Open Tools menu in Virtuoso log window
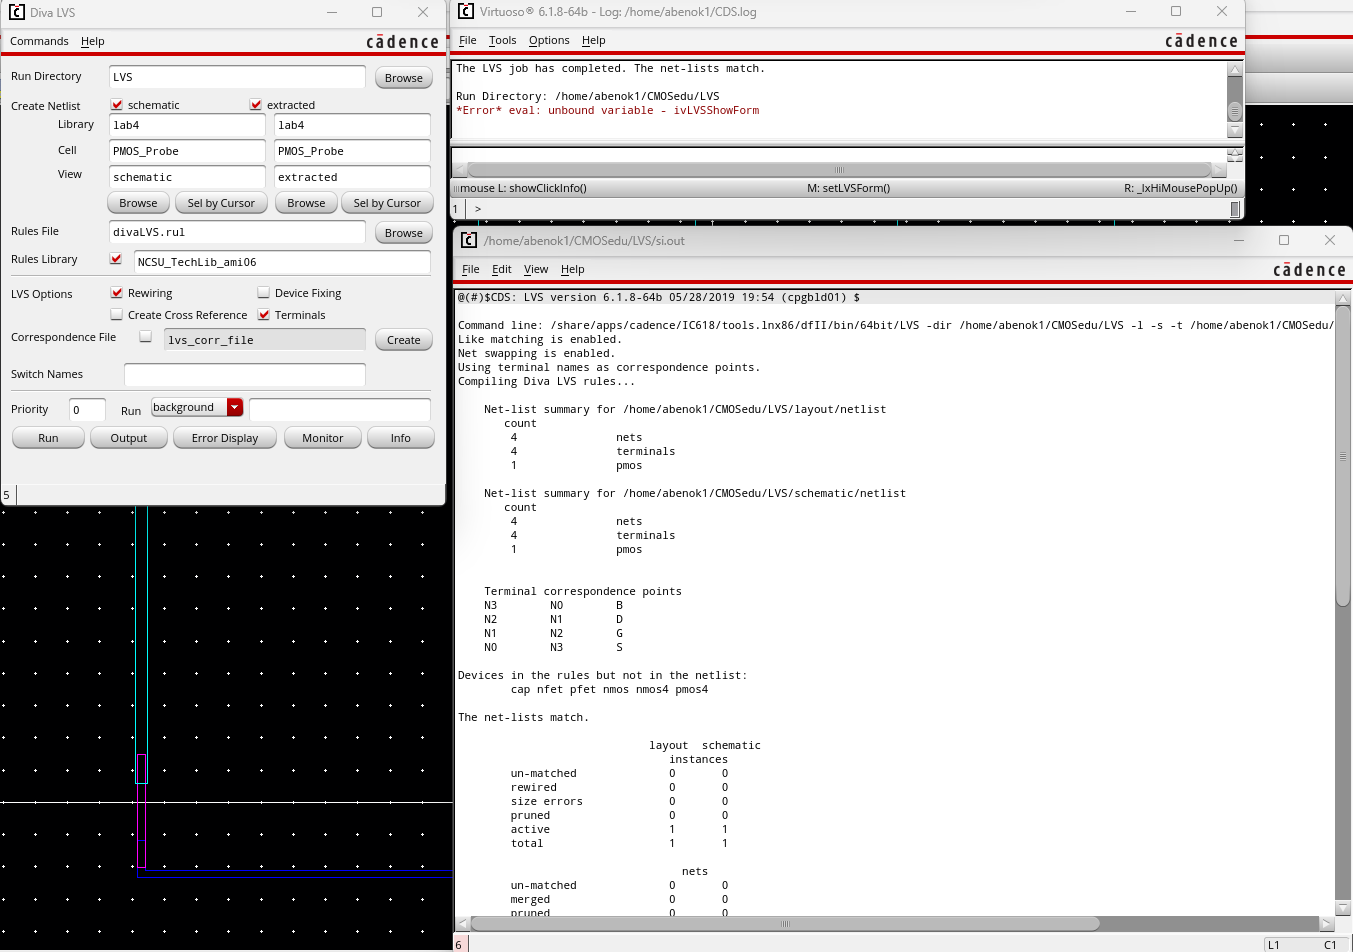 point(502,40)
